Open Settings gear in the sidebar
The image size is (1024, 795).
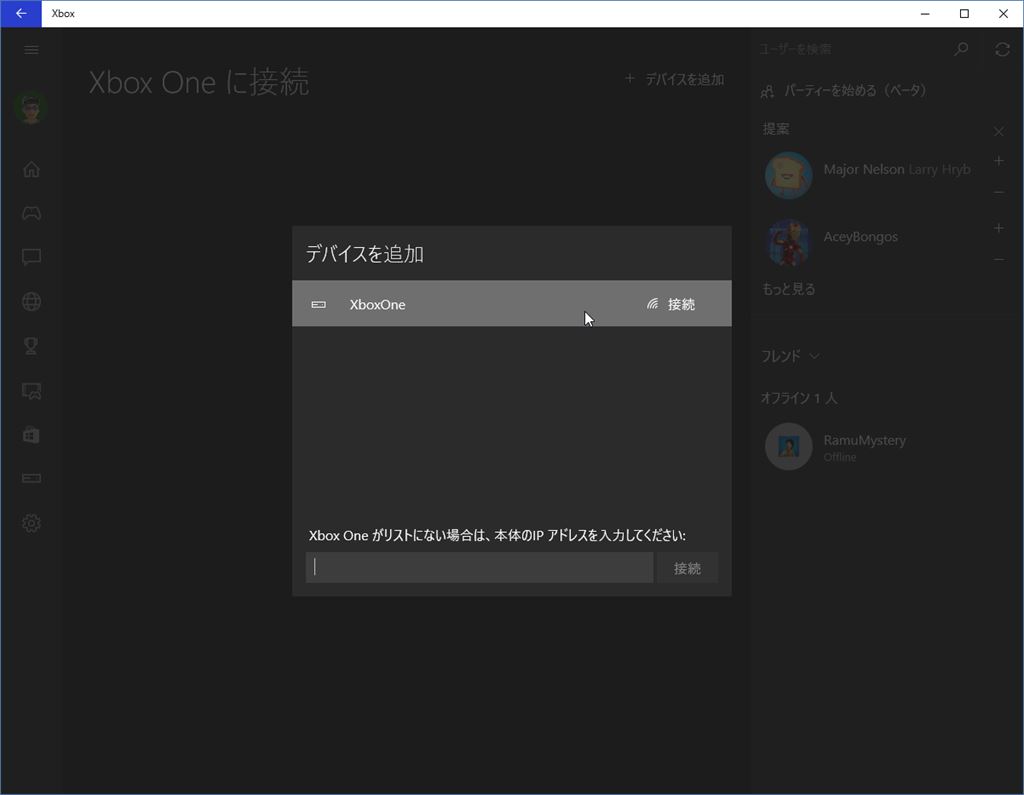coord(31,523)
